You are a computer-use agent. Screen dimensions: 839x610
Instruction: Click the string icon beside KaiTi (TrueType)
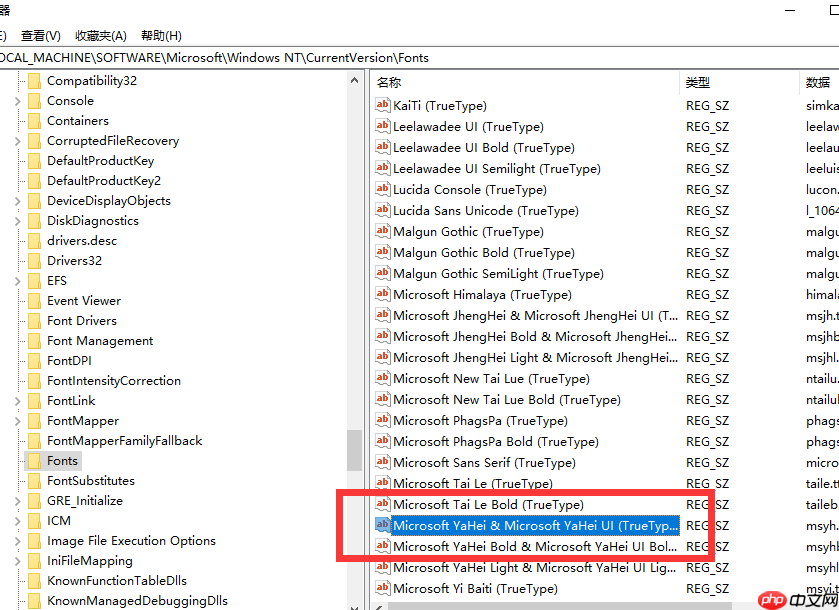click(x=382, y=105)
